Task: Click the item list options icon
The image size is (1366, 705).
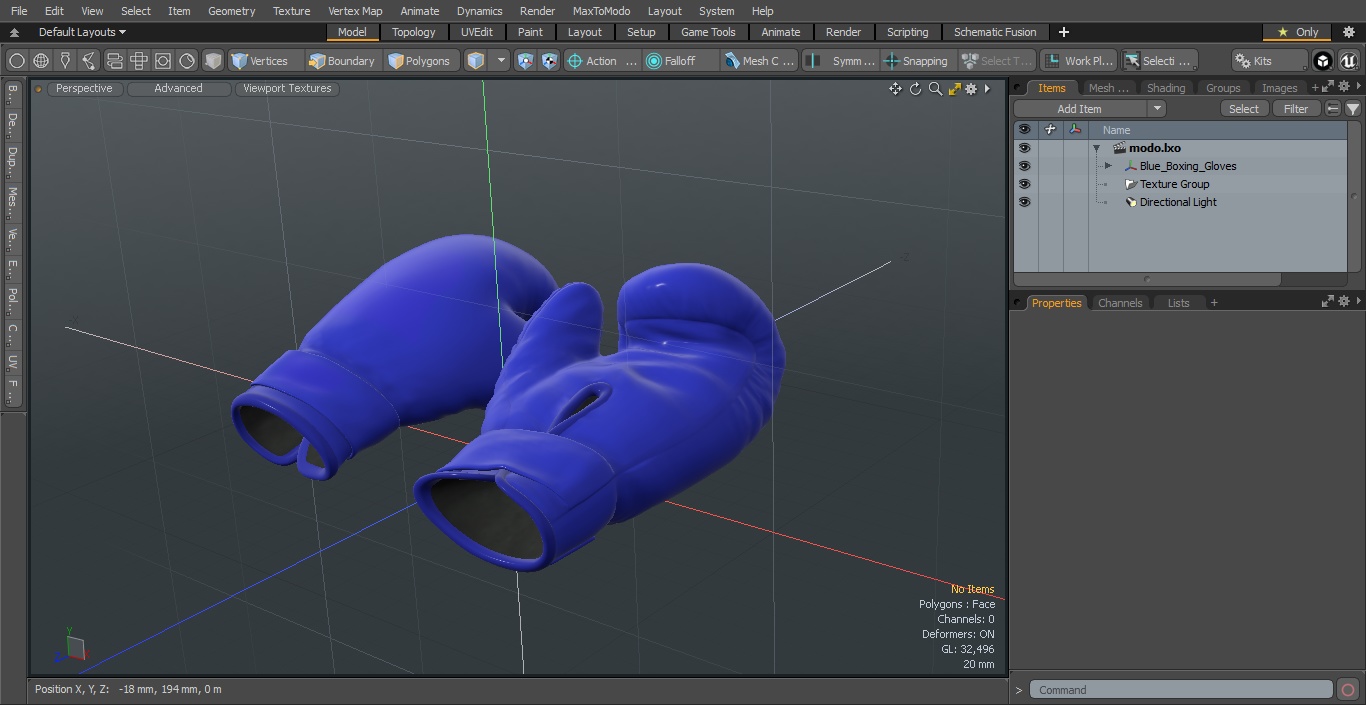Action: 1332,109
